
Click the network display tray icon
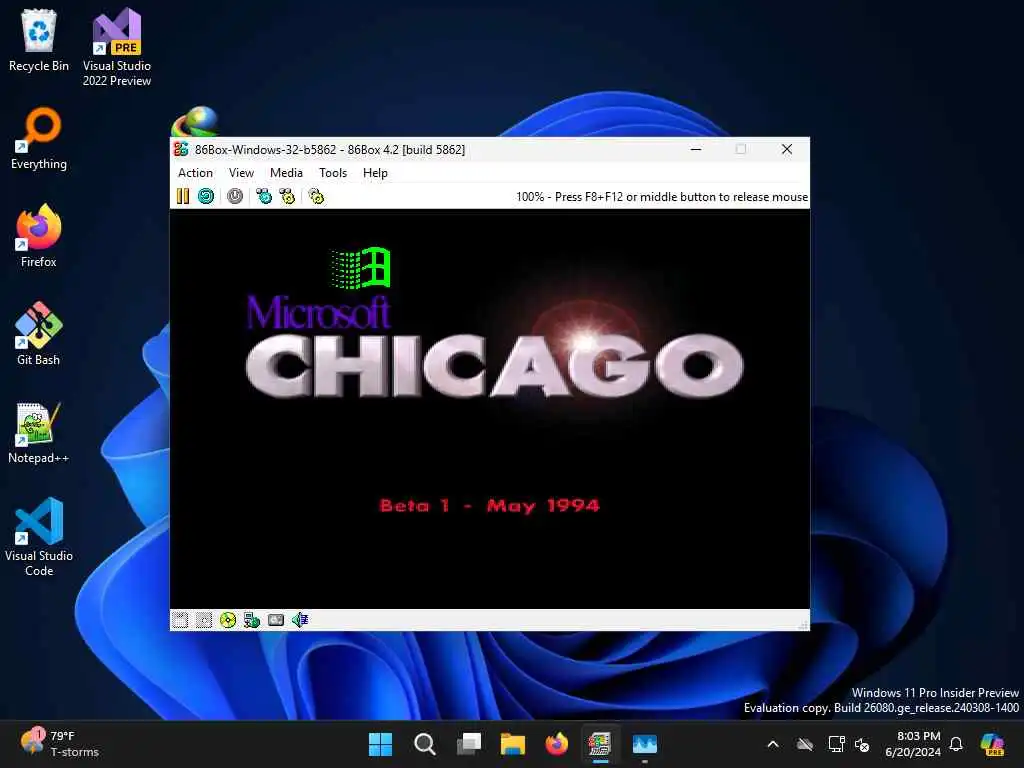836,744
